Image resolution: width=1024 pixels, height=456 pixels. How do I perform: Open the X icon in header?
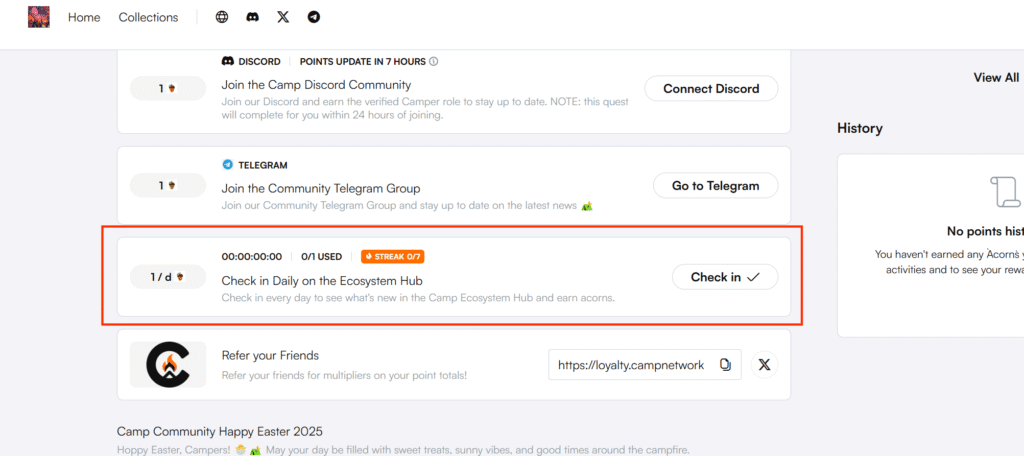point(283,18)
